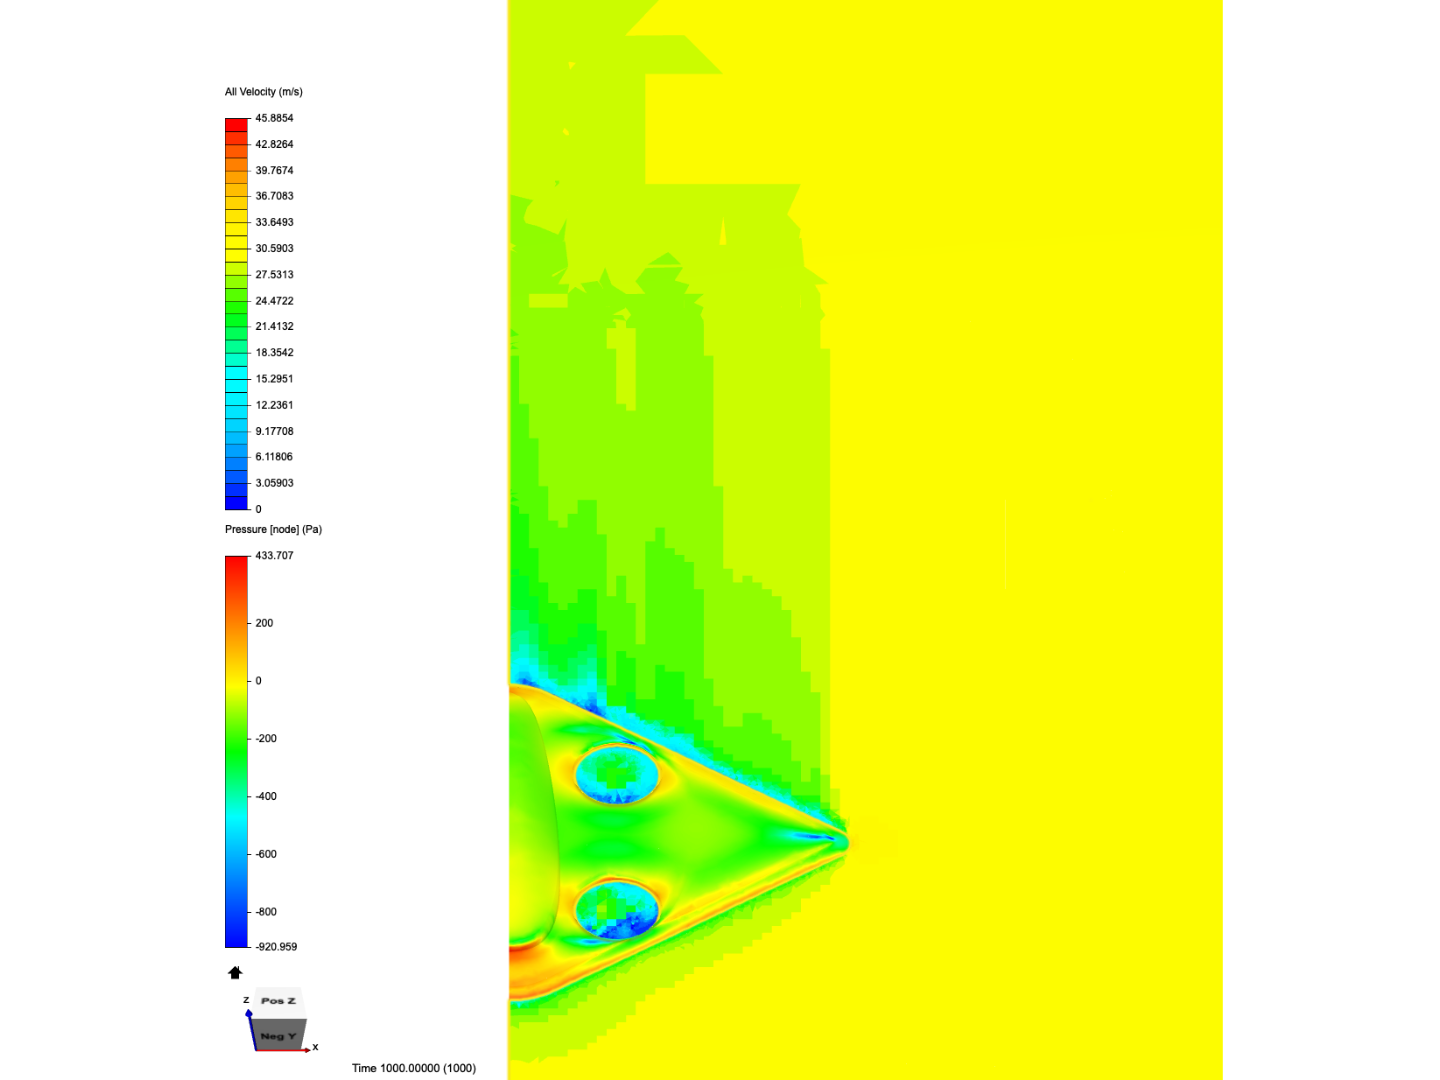The image size is (1440, 1080).
Task: Select the Pos Z face of orientation cube
Action: point(278,1001)
